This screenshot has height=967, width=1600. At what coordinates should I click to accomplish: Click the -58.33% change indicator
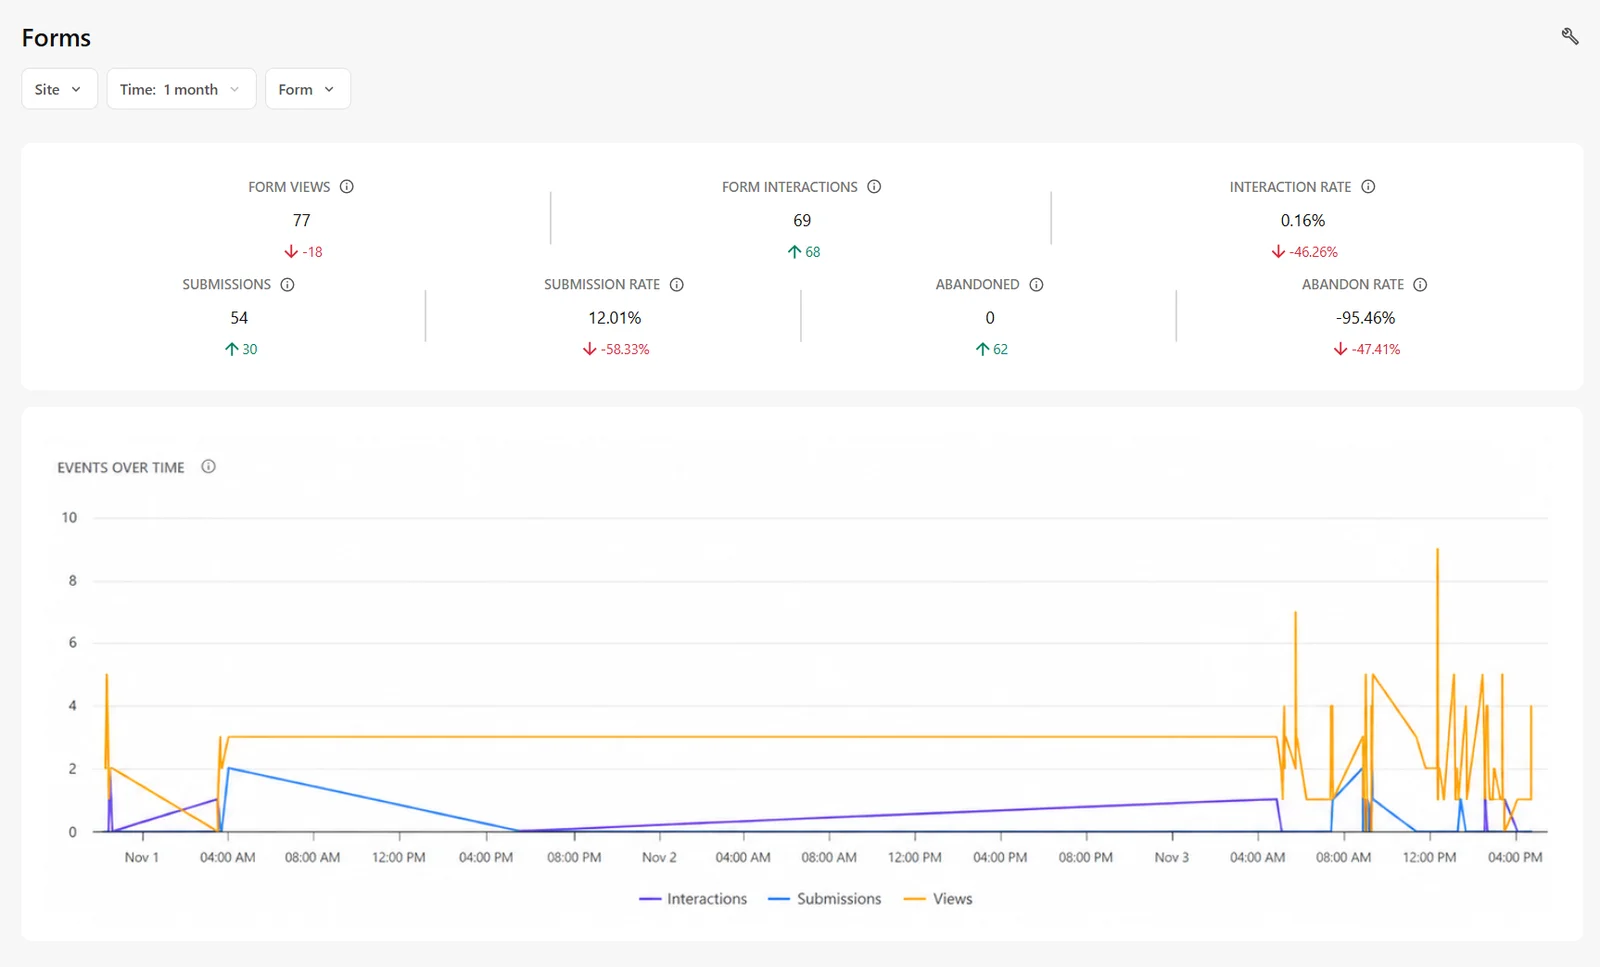pos(616,349)
